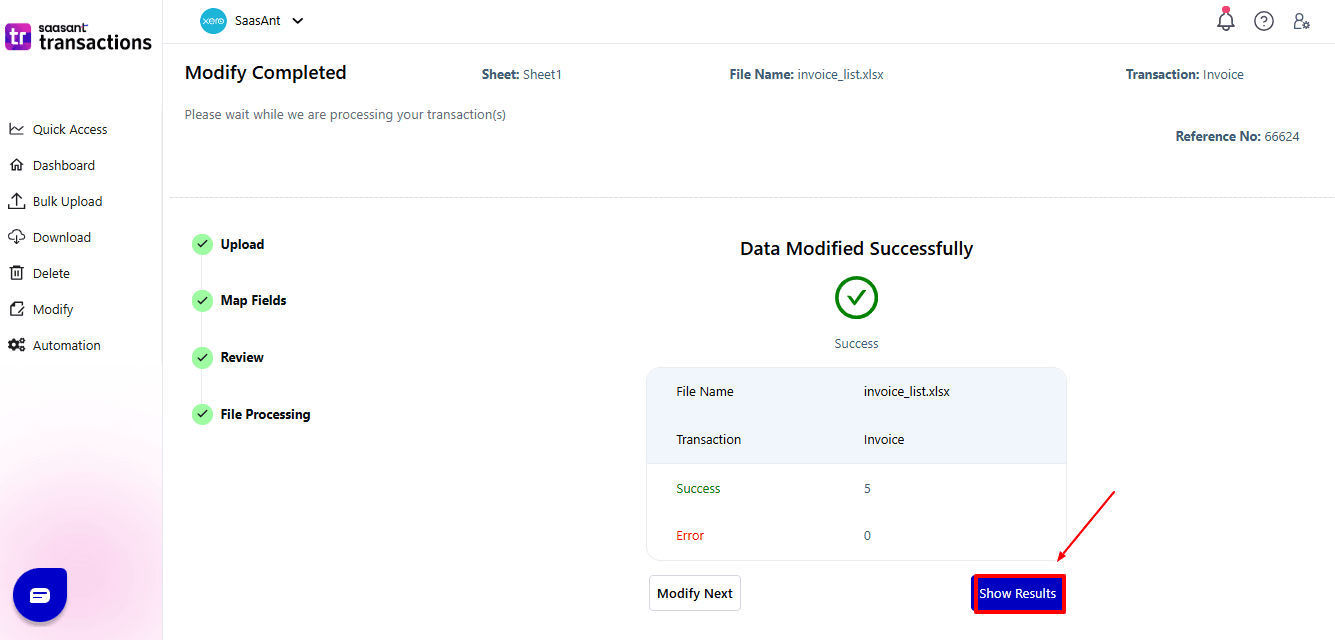Click the notification bell icon
The width and height of the screenshot is (1335, 640).
pos(1225,20)
